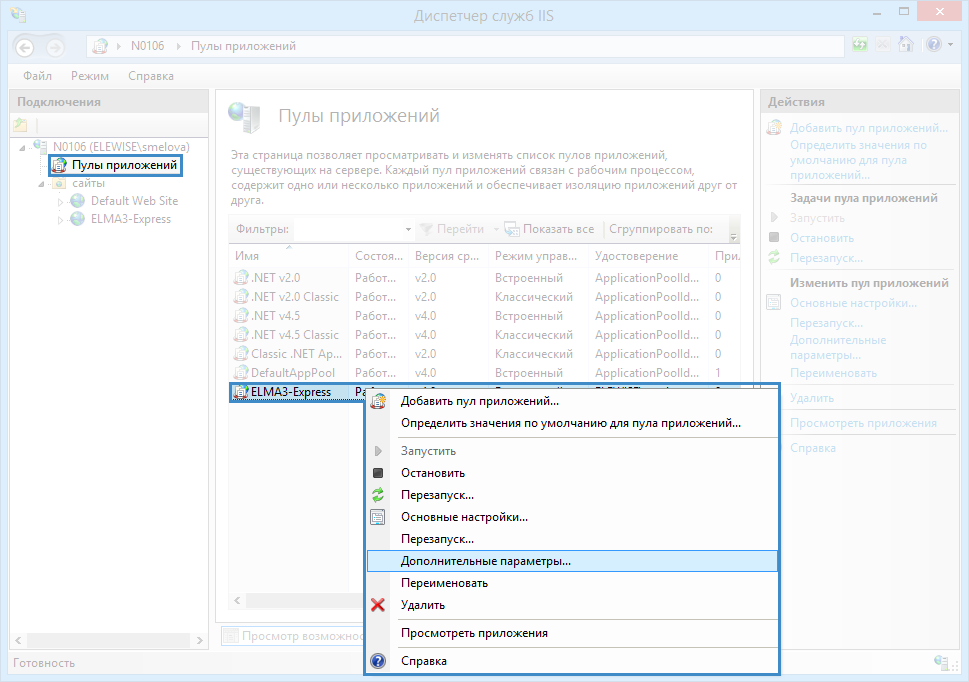Image resolution: width=969 pixels, height=682 pixels.
Task: Click the Add application pool icon in context menu
Action: (378, 402)
